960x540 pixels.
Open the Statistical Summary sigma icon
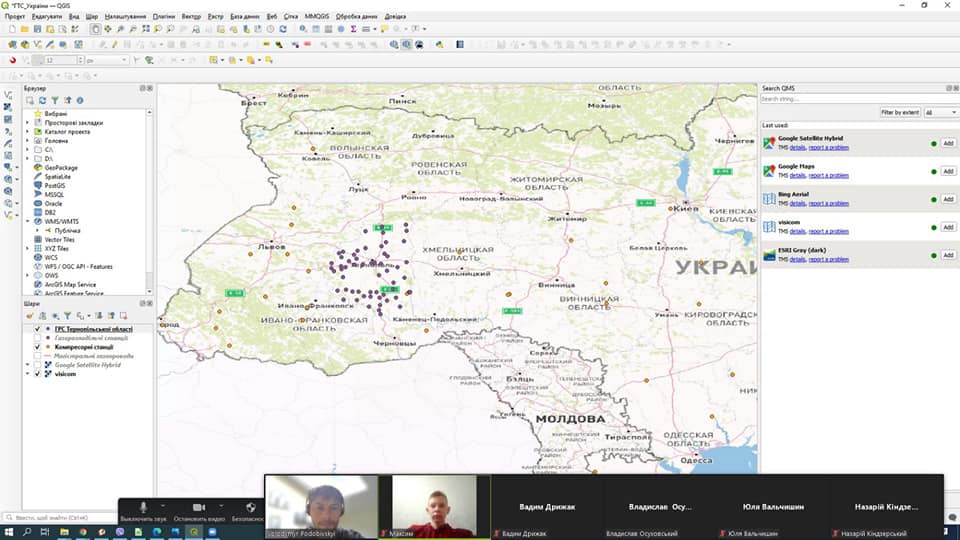(353, 29)
